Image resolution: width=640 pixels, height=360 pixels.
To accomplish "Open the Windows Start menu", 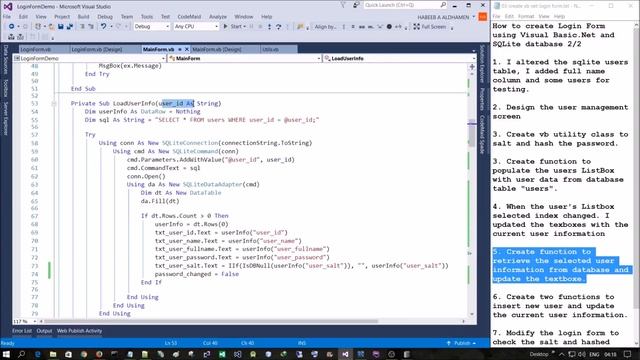I will click(x=6, y=354).
